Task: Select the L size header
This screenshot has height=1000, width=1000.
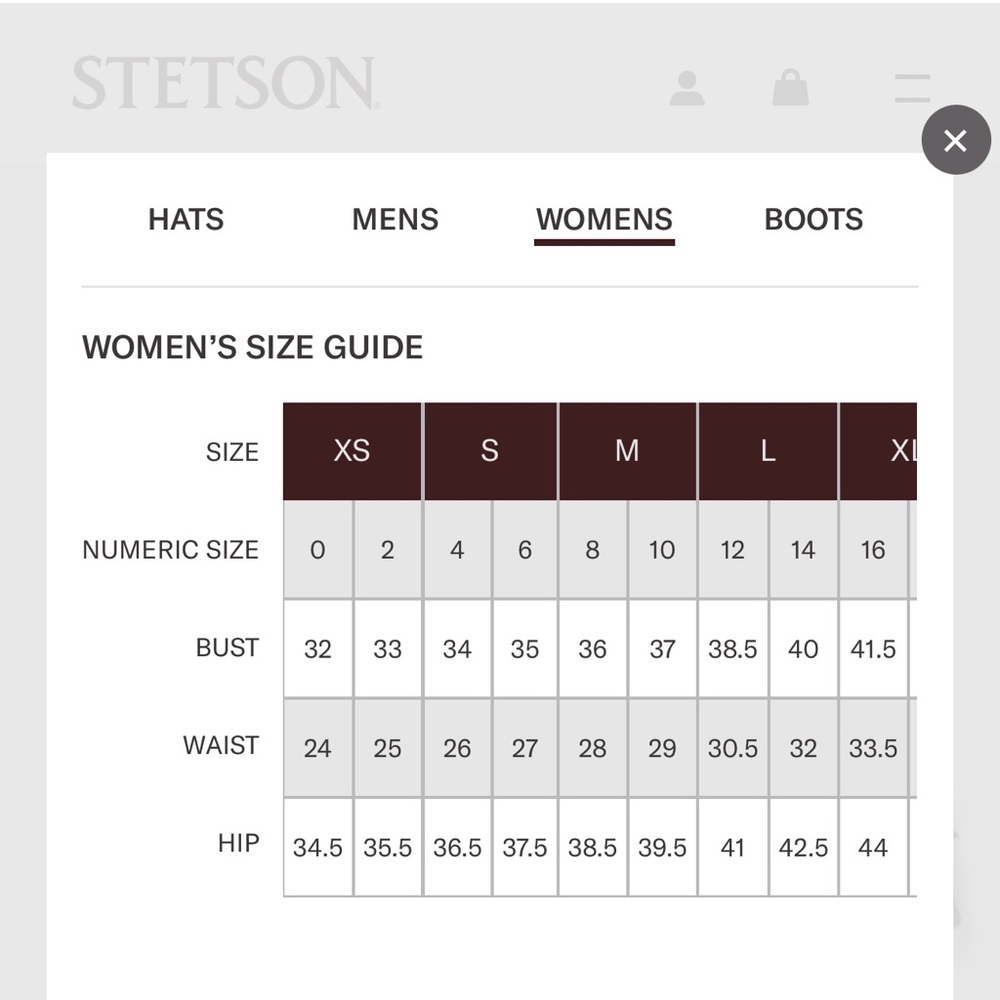Action: tap(768, 451)
